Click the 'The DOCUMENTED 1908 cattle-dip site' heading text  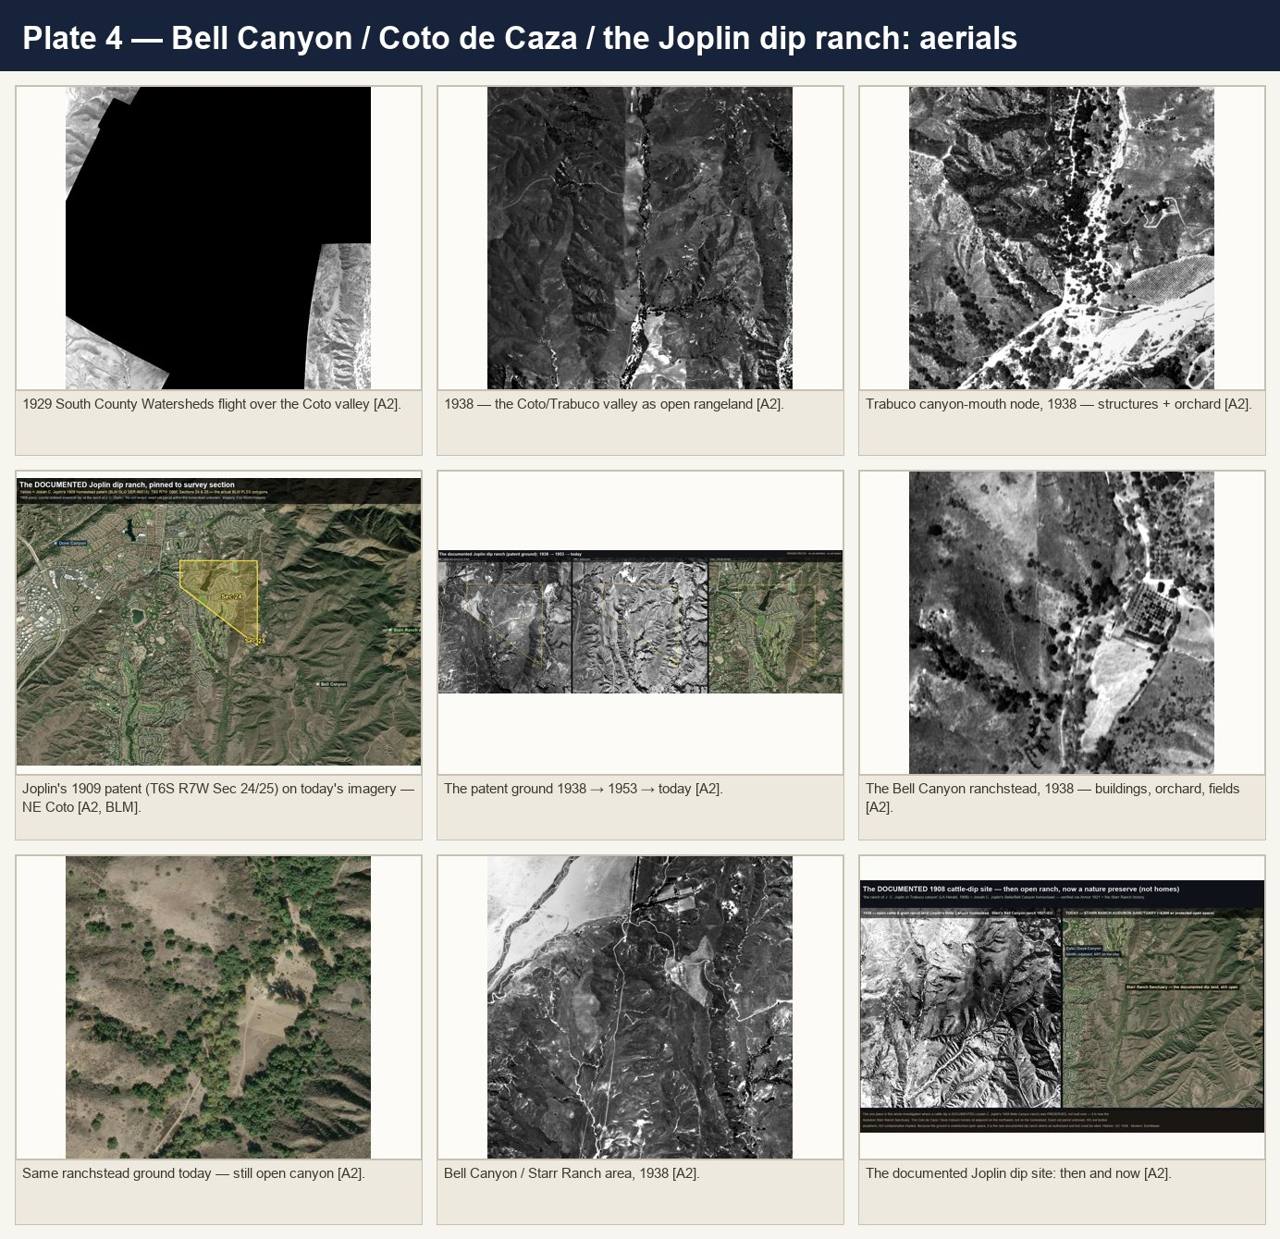[1020, 888]
